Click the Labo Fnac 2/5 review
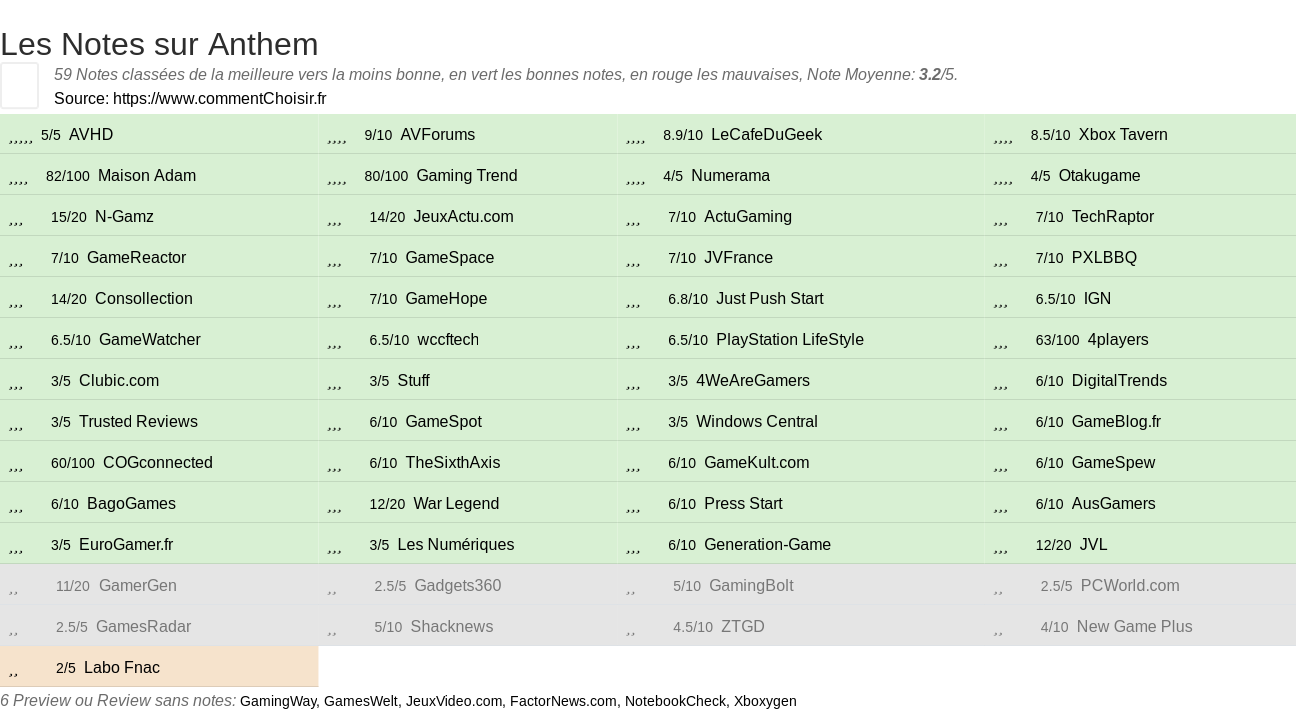The width and height of the screenshot is (1296, 712). click(x=121, y=668)
